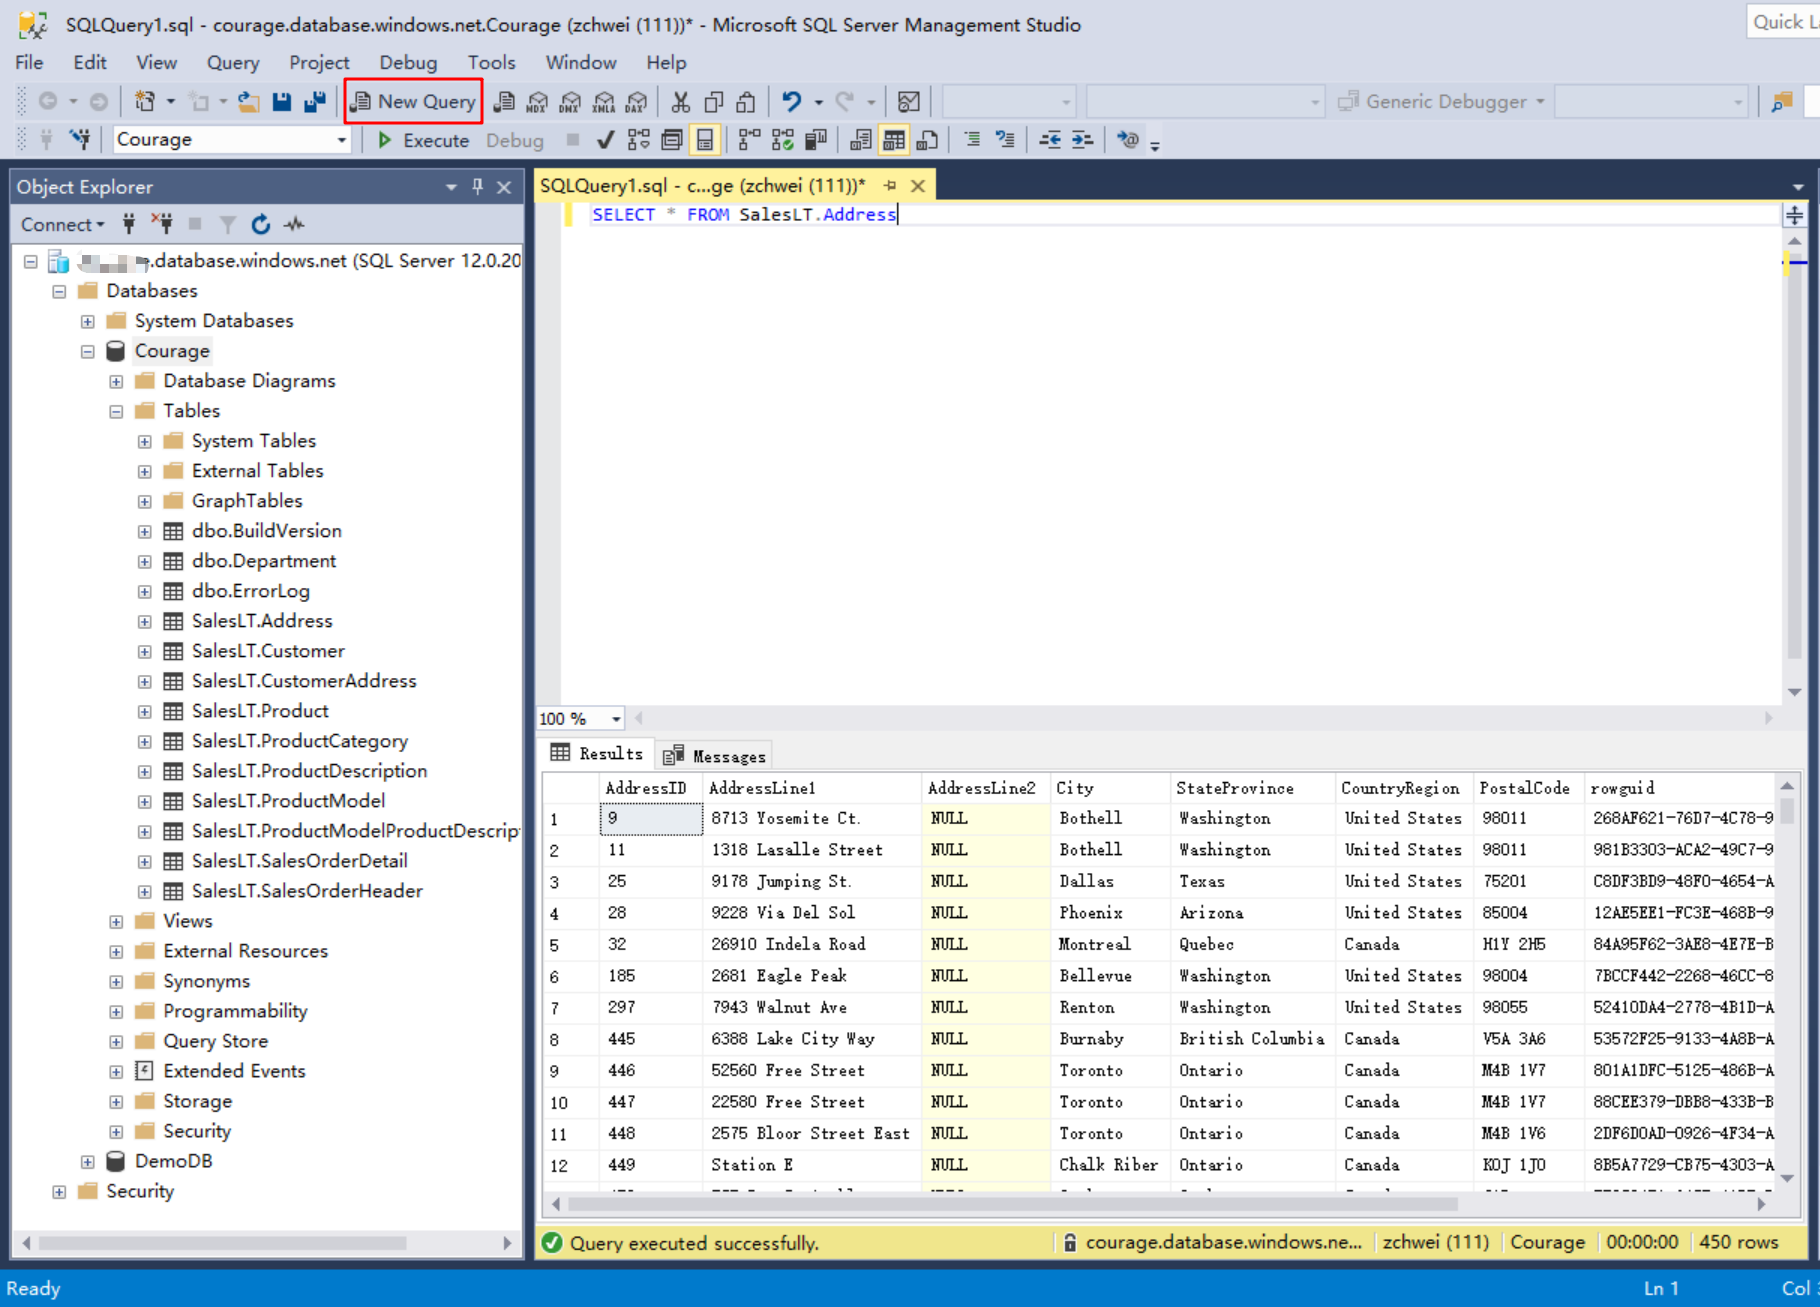Viewport: 1820px width, 1307px height.
Task: Click the Copy icon in toolbar
Action: (x=714, y=101)
